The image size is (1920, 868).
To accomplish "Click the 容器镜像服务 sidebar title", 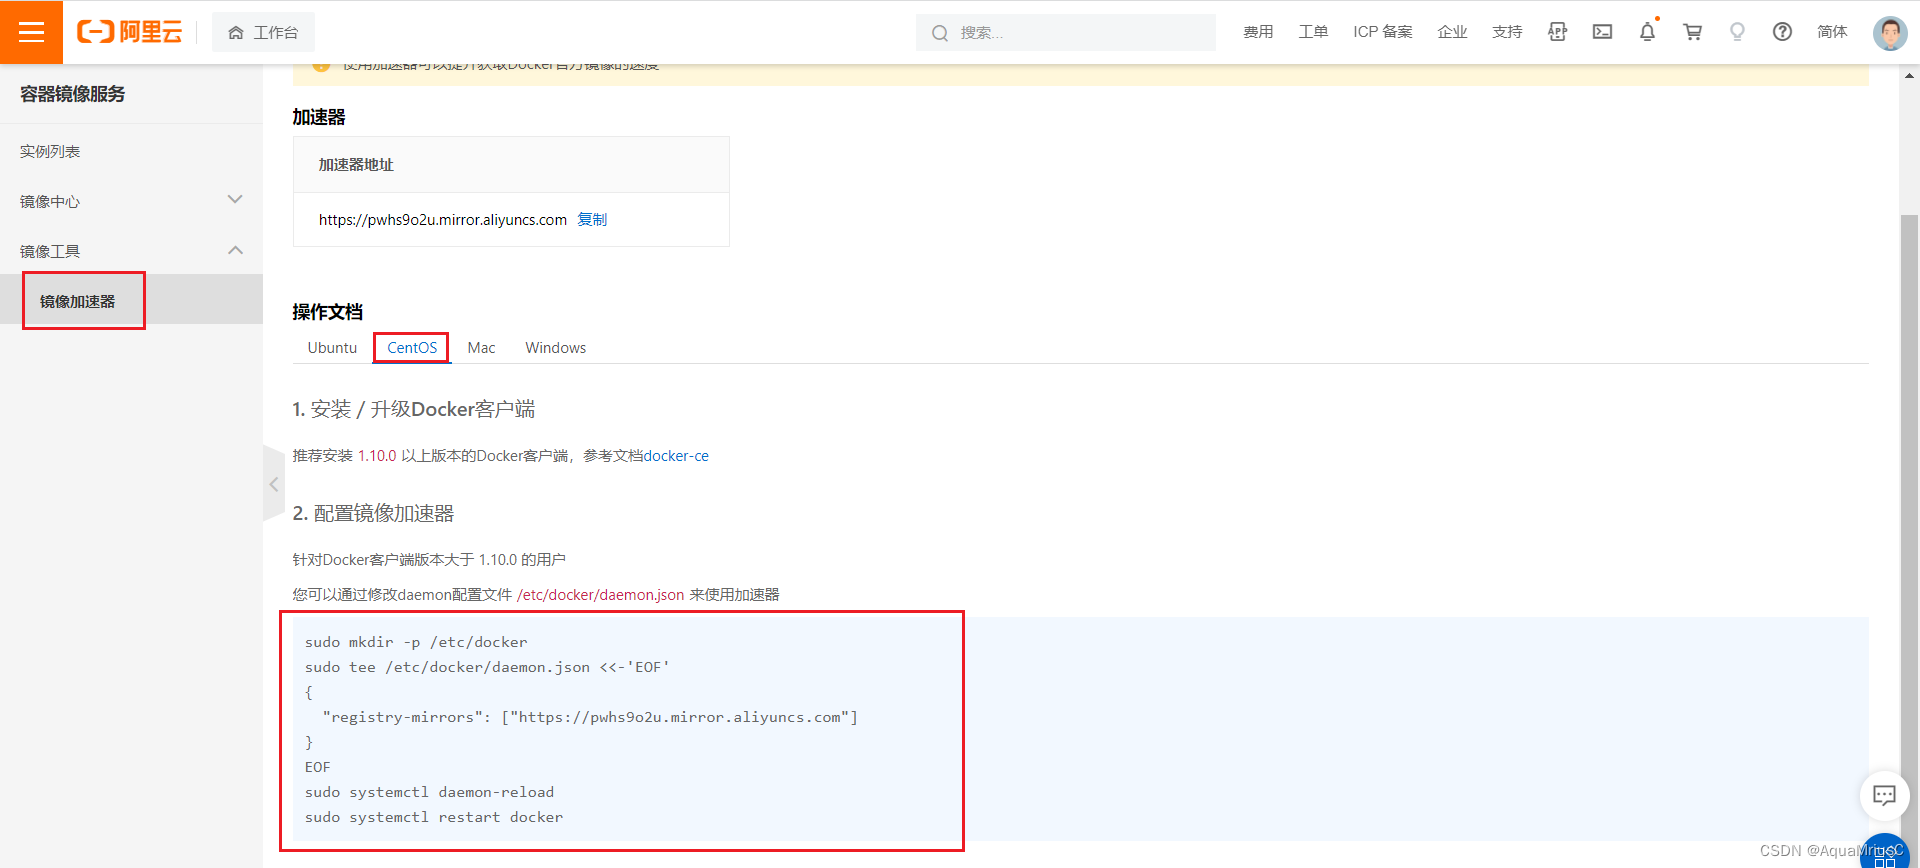I will point(73,94).
